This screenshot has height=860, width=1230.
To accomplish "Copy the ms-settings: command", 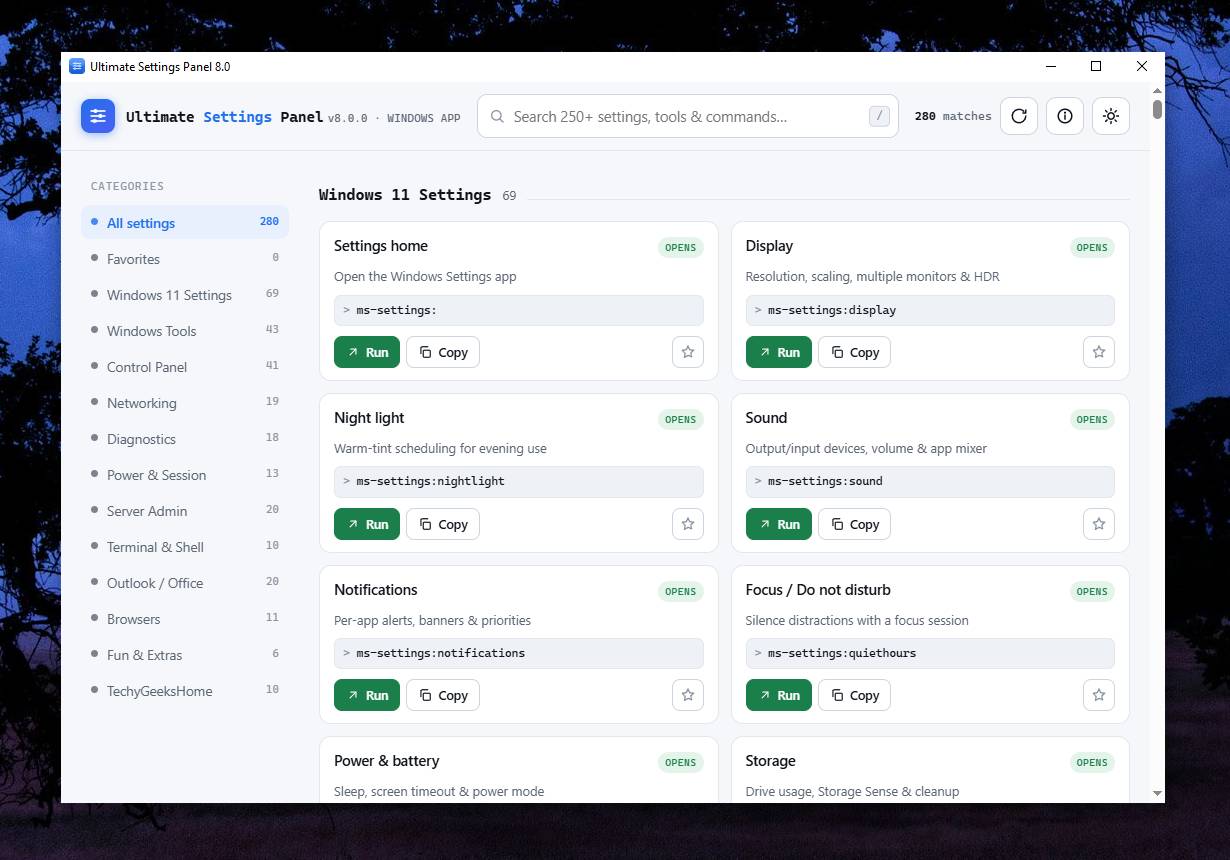I will (x=443, y=352).
